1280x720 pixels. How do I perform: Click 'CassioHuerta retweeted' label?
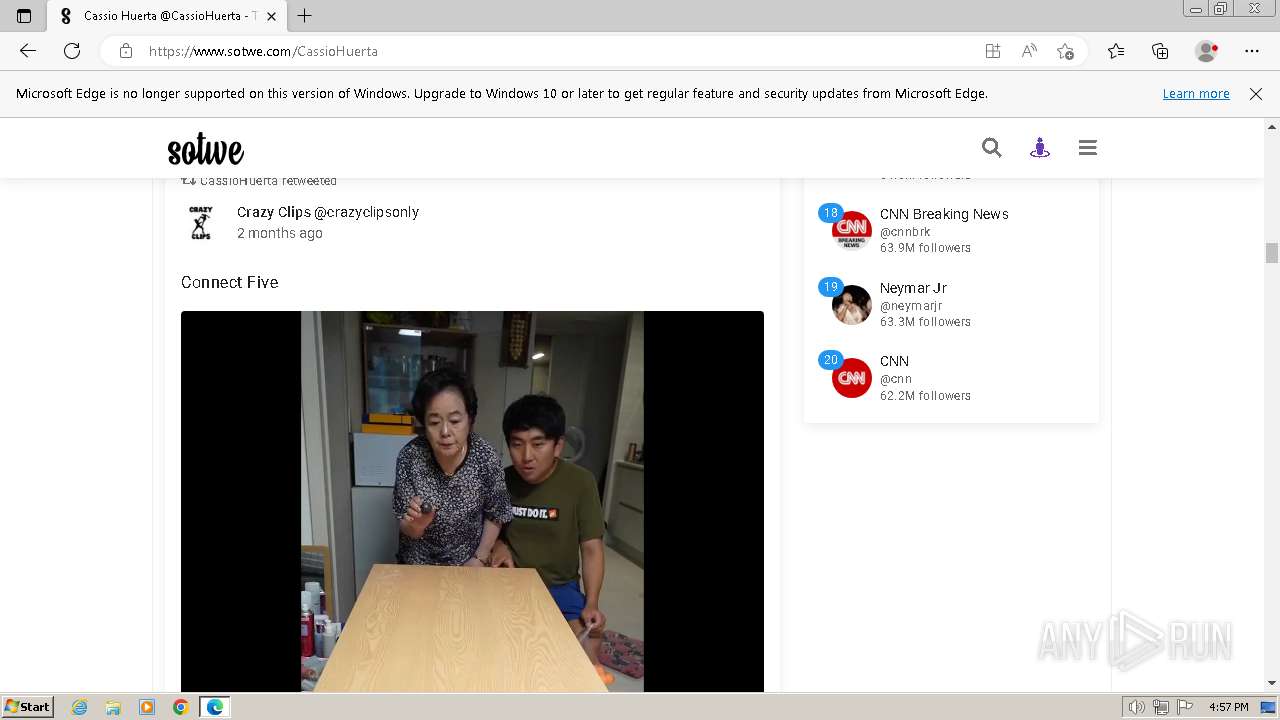coord(268,181)
